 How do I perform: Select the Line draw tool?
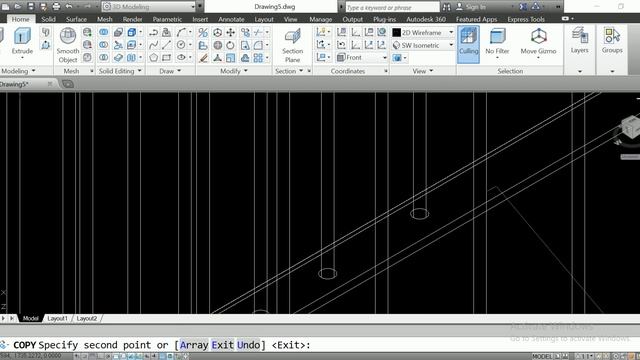coord(167,45)
